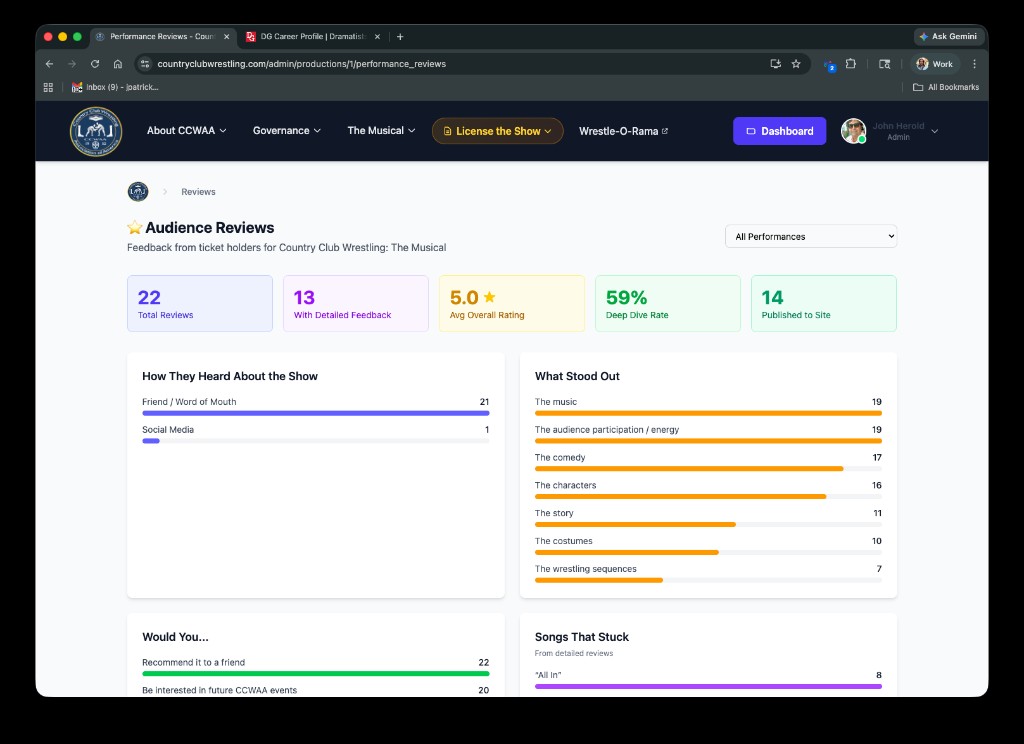Click the search-this-page icon right of extensions
The image size is (1024, 744).
884,63
